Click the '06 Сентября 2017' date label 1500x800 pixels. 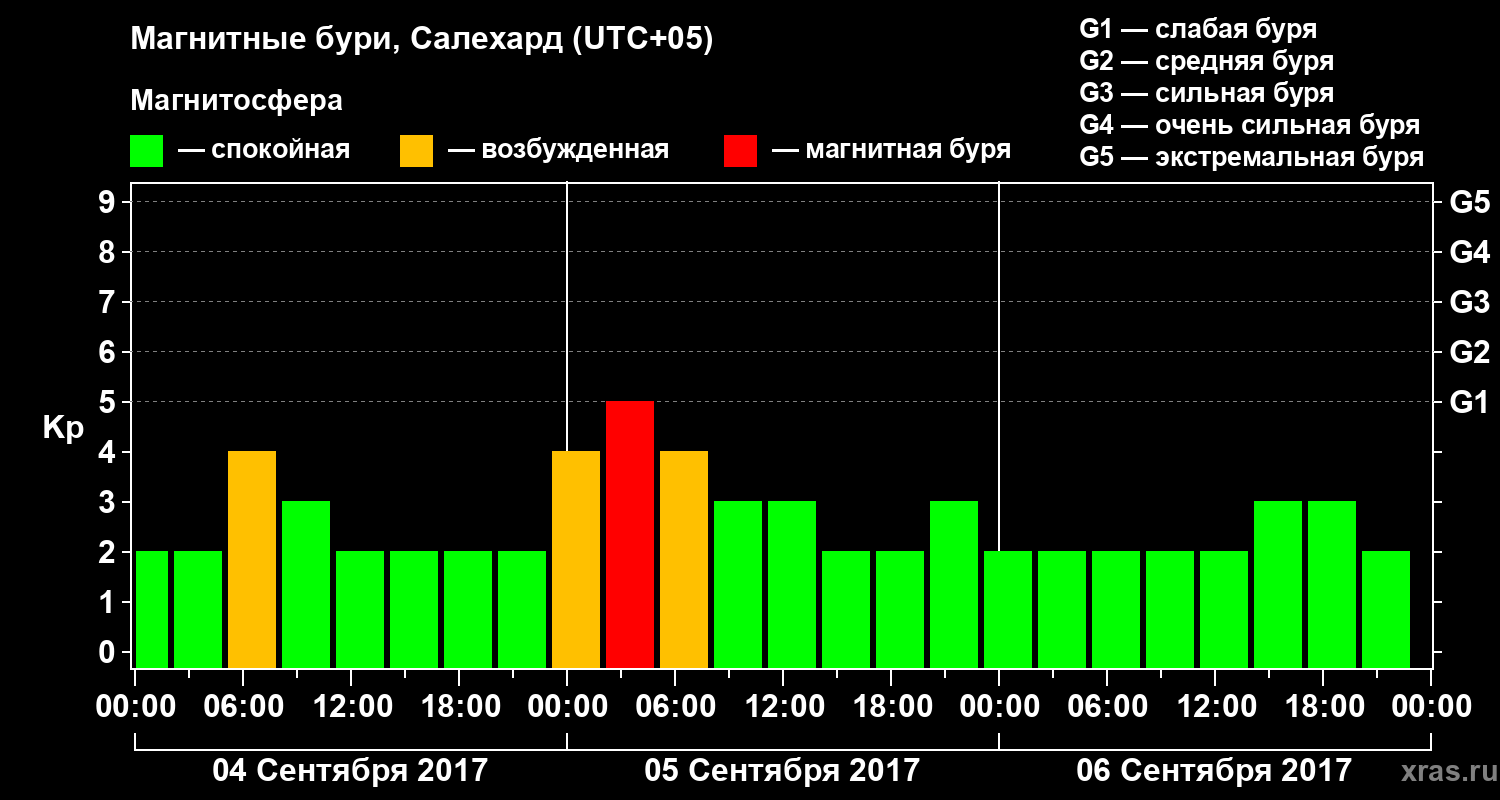(x=1214, y=770)
